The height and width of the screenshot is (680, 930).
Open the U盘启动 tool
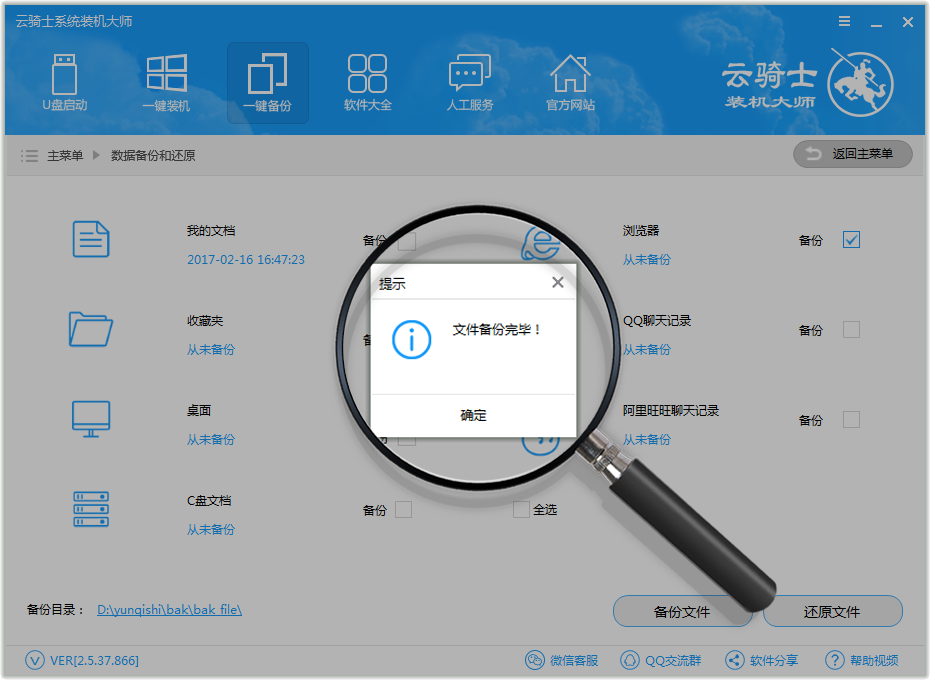[65, 83]
